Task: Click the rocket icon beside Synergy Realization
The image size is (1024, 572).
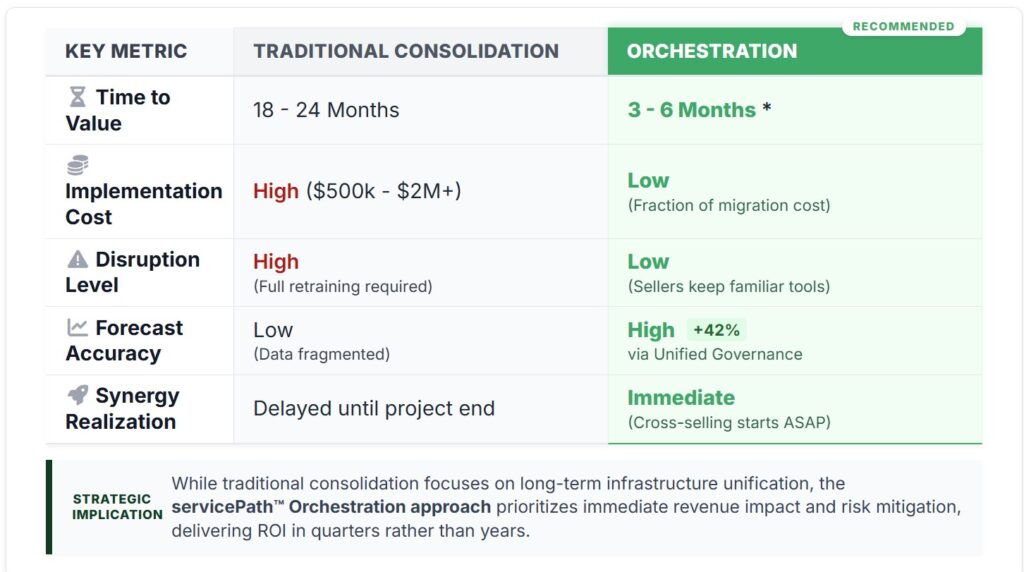Action: click(77, 396)
